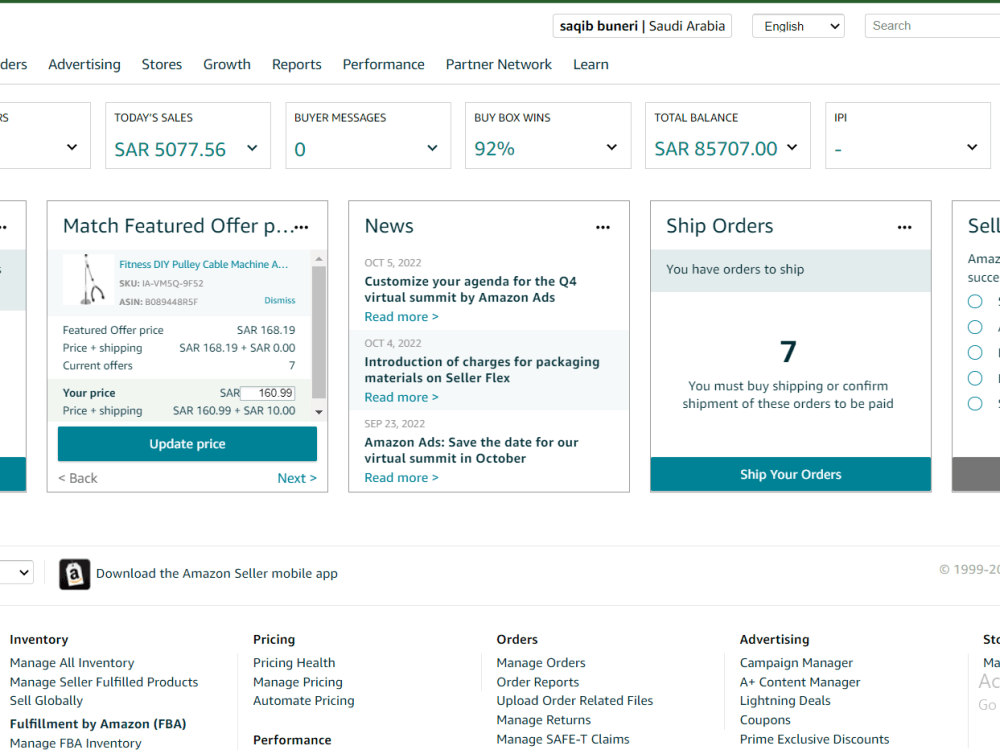Screen dimensions: 1000x750
Task: Open the A+ Content Manager link
Action: (x=800, y=682)
